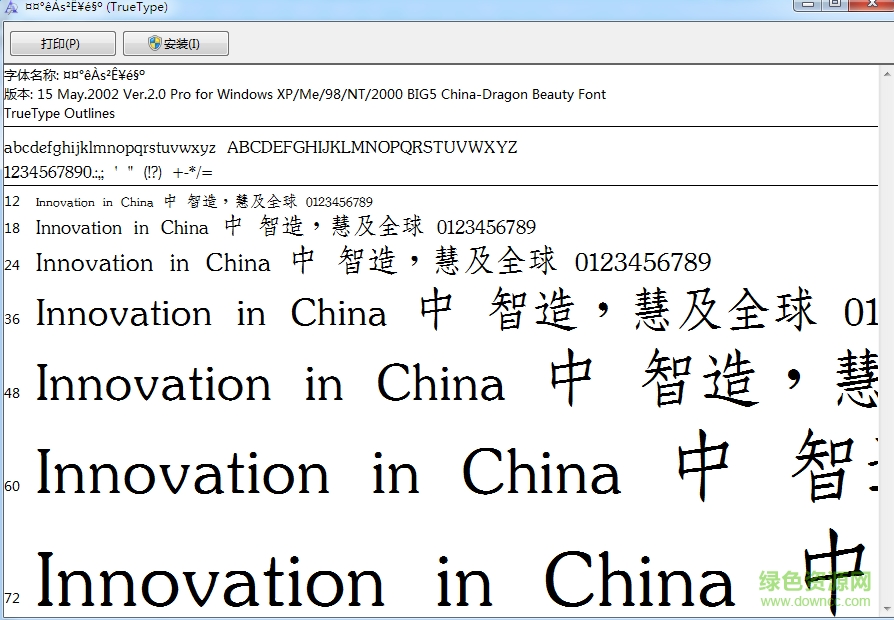Click the 打印(P) print button
This screenshot has width=894, height=620.
coord(60,44)
